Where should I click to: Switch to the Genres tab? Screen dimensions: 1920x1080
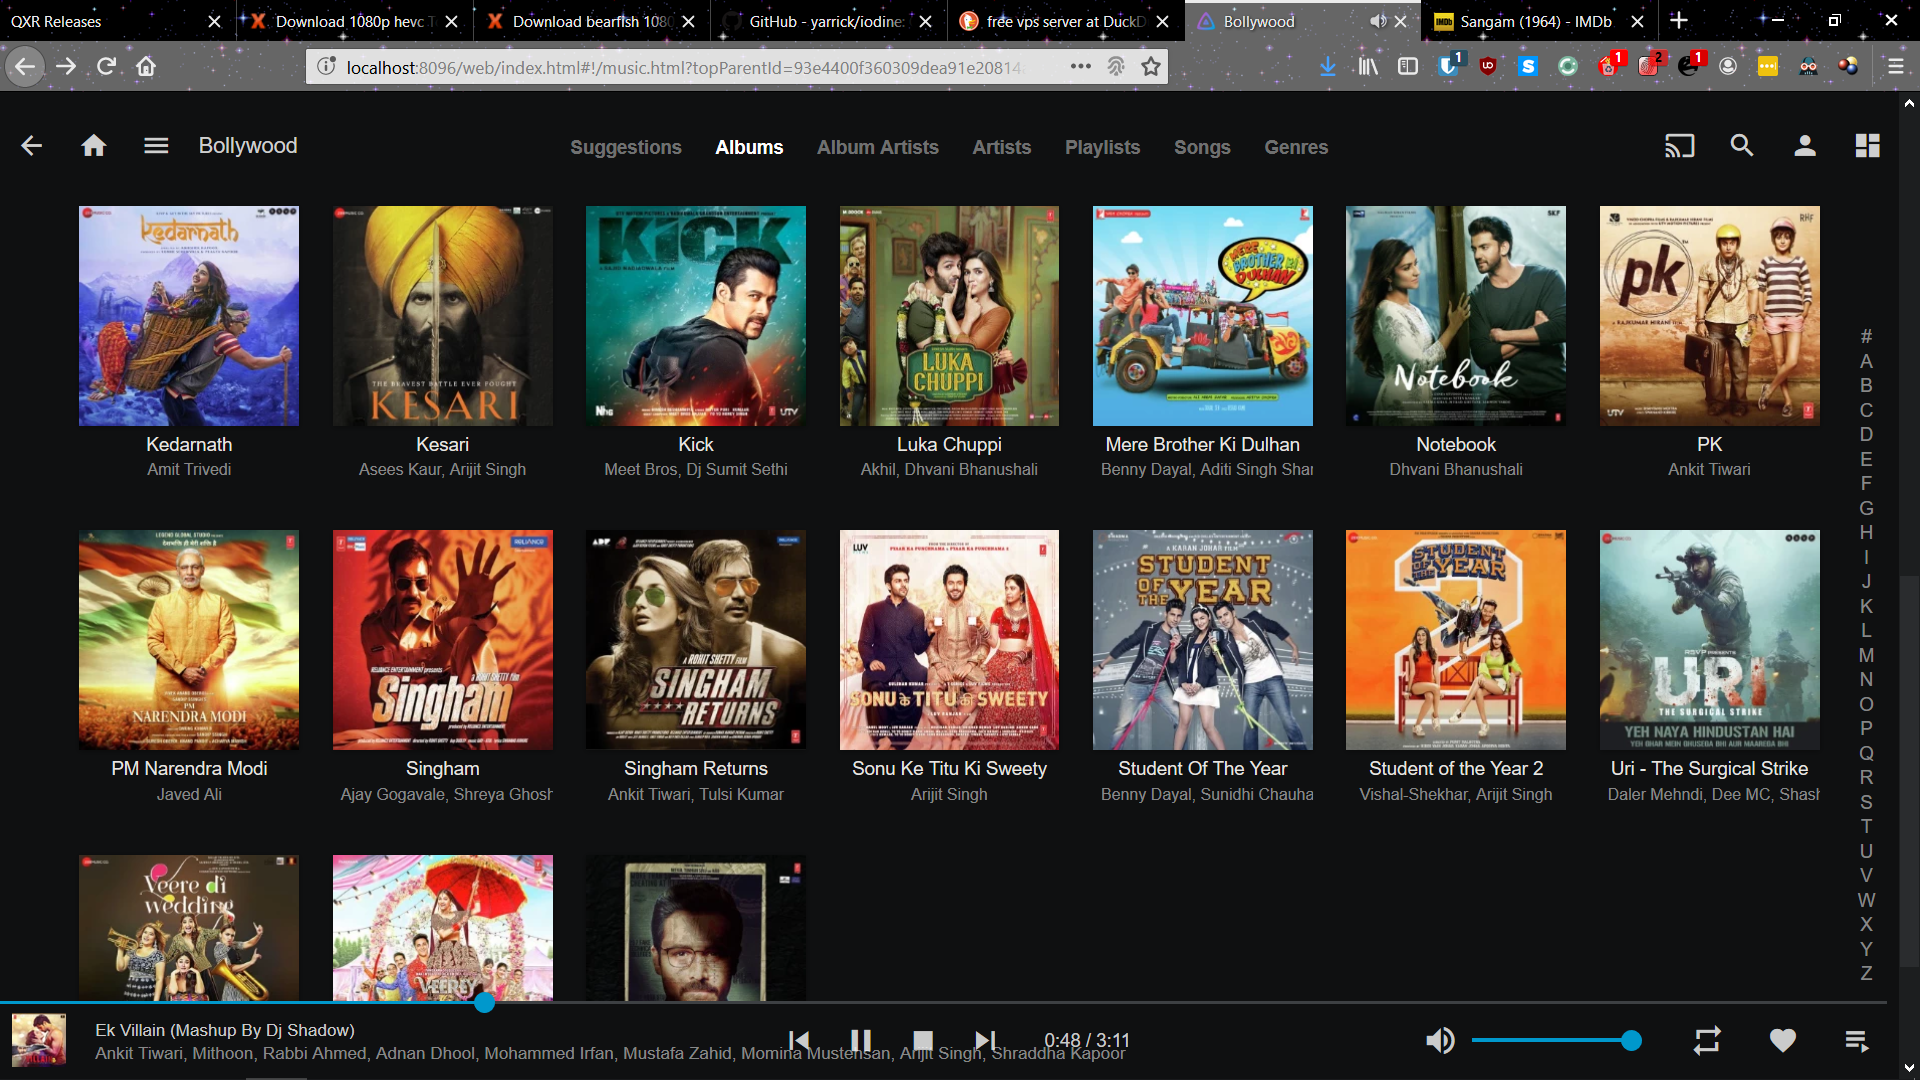(x=1295, y=147)
